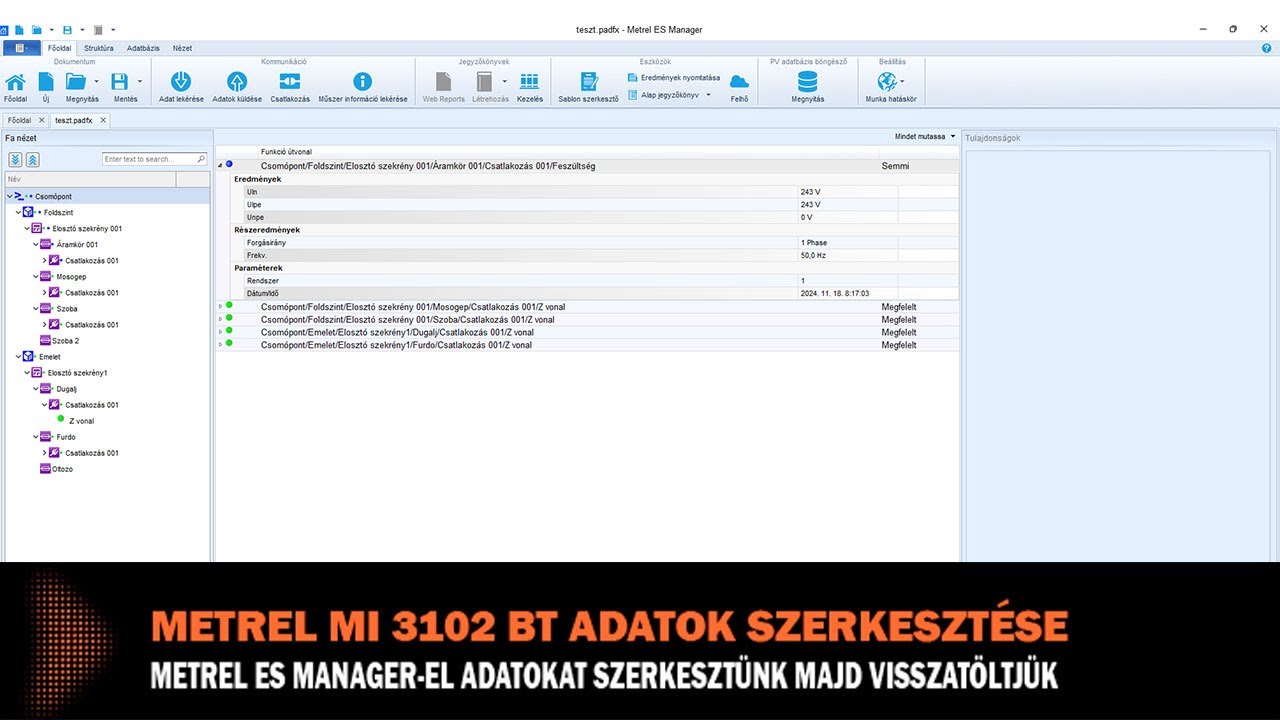This screenshot has height=720, width=1280.
Task: Switch to the Adatbázis ribbon tab
Action: pos(144,48)
